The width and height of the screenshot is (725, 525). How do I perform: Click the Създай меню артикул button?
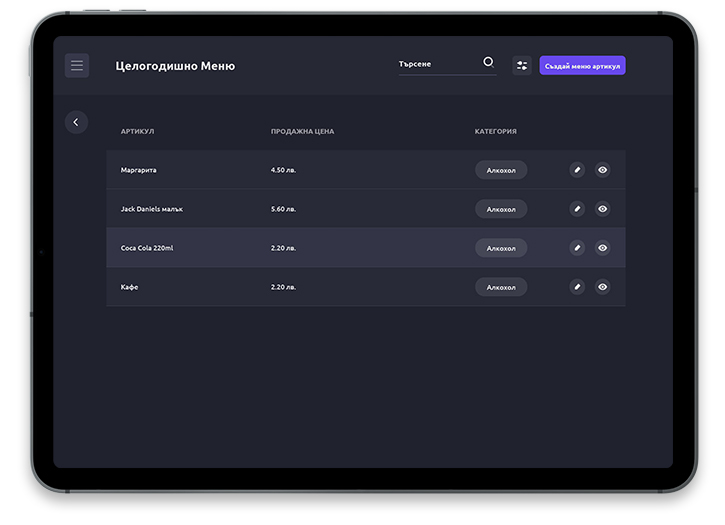582,66
